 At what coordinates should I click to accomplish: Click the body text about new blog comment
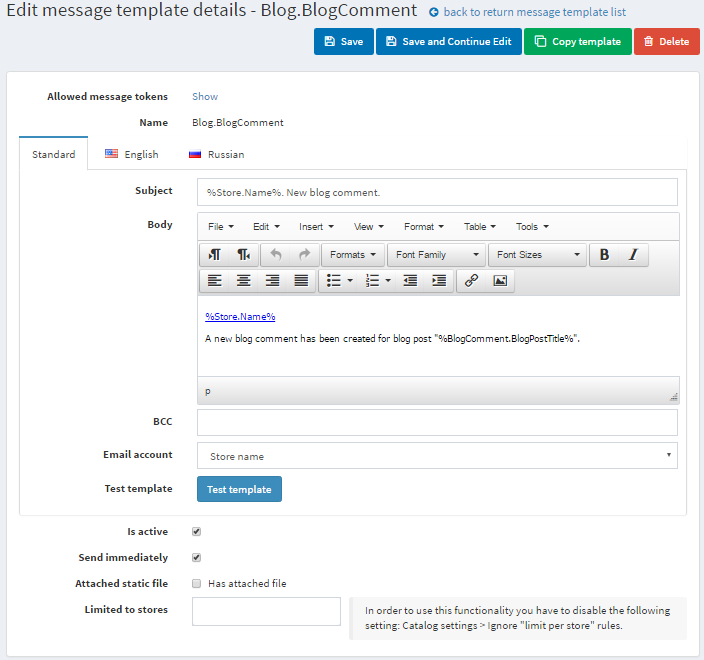(x=392, y=339)
